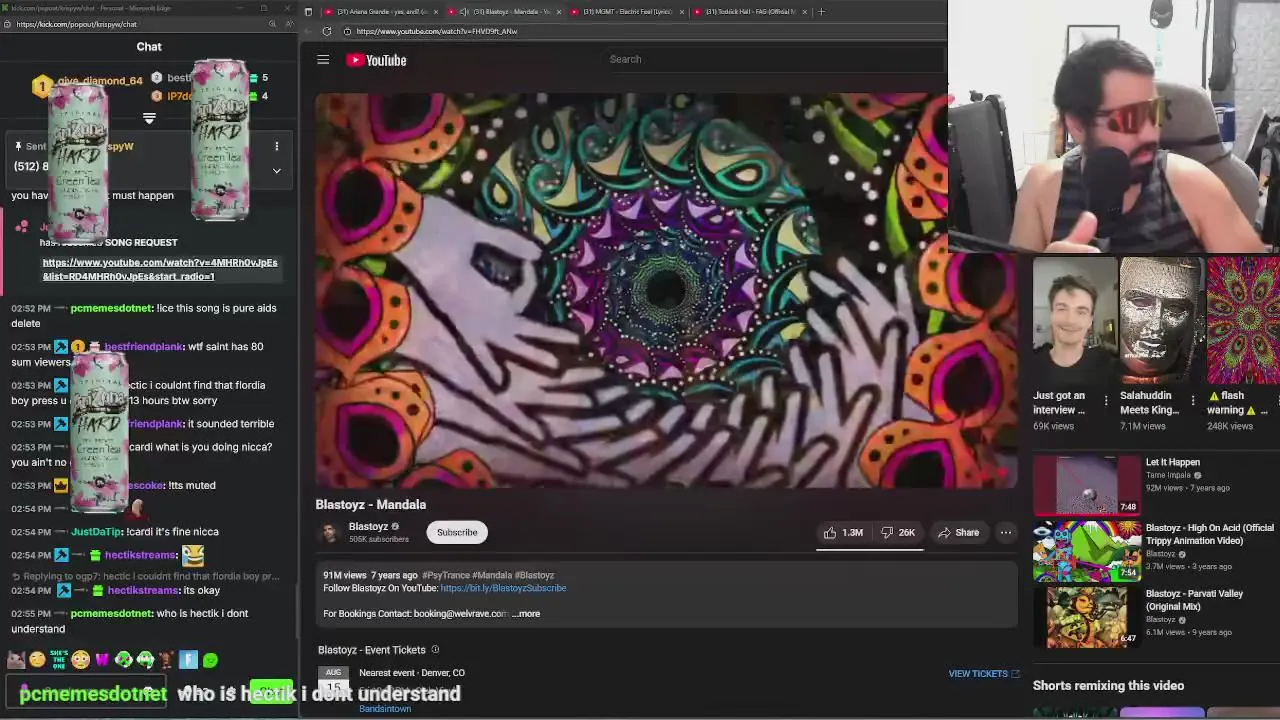Collapse the pinned message chevron in chat

277,170
